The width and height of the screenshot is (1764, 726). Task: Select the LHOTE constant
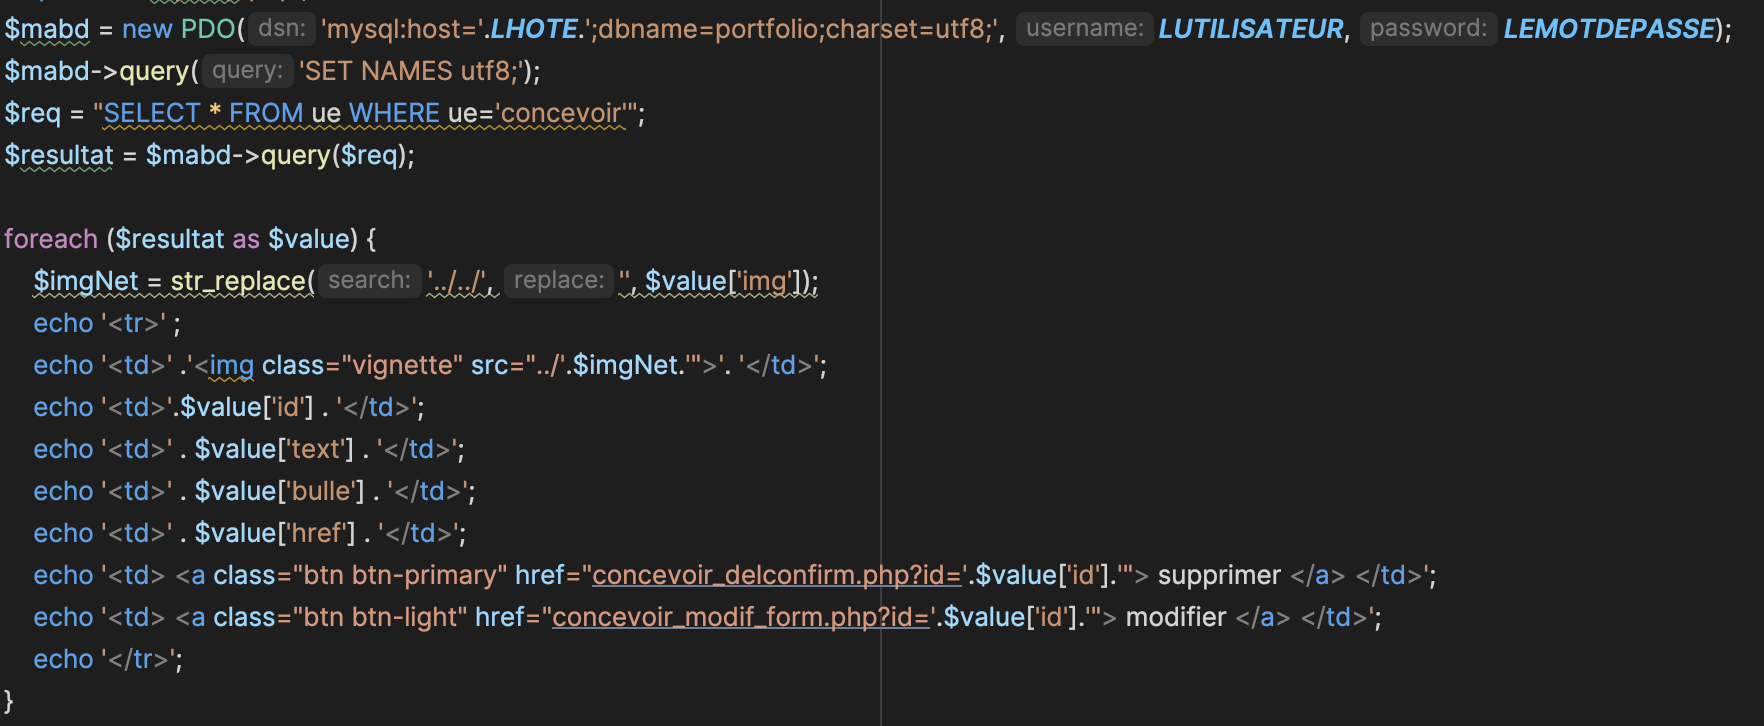pos(534,29)
